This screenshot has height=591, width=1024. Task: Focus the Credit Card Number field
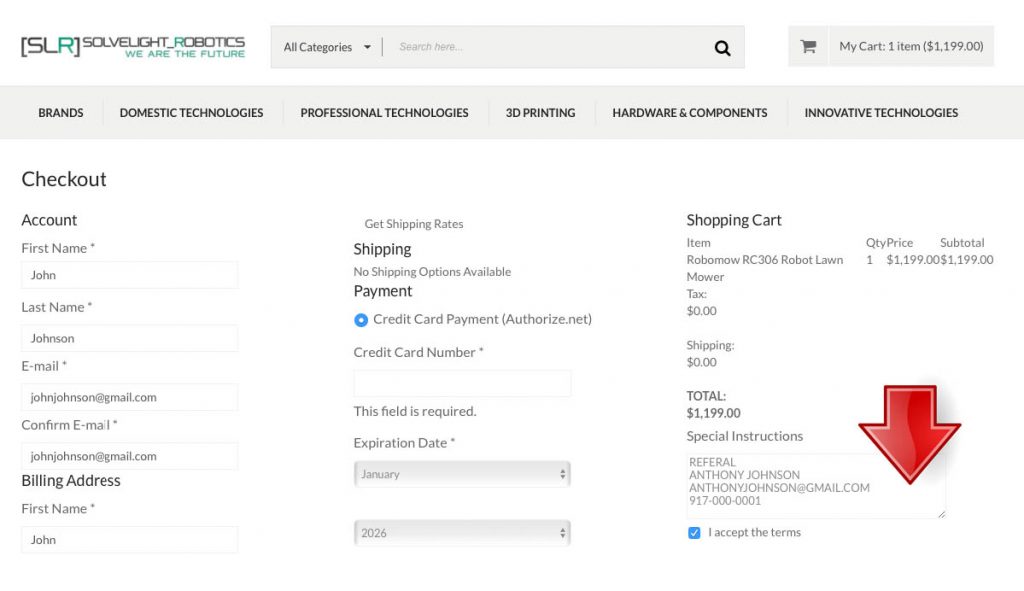pos(462,383)
